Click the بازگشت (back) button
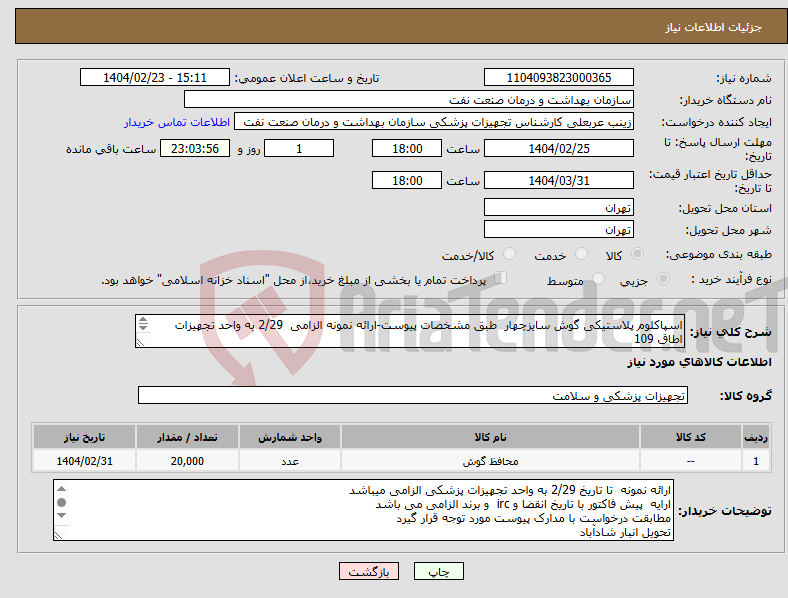The image size is (788, 598). [x=369, y=571]
